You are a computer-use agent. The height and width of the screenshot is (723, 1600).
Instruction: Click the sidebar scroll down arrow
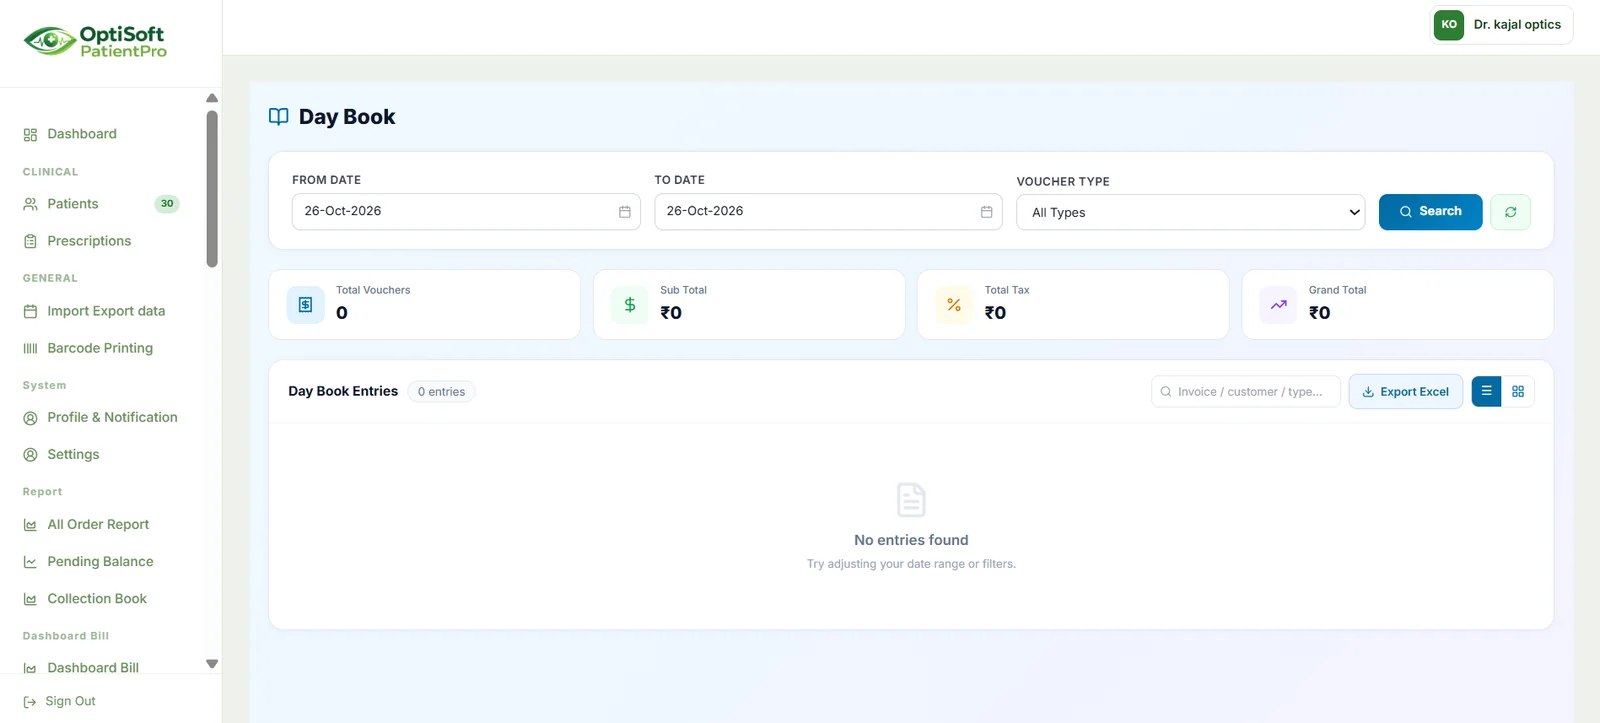[212, 664]
